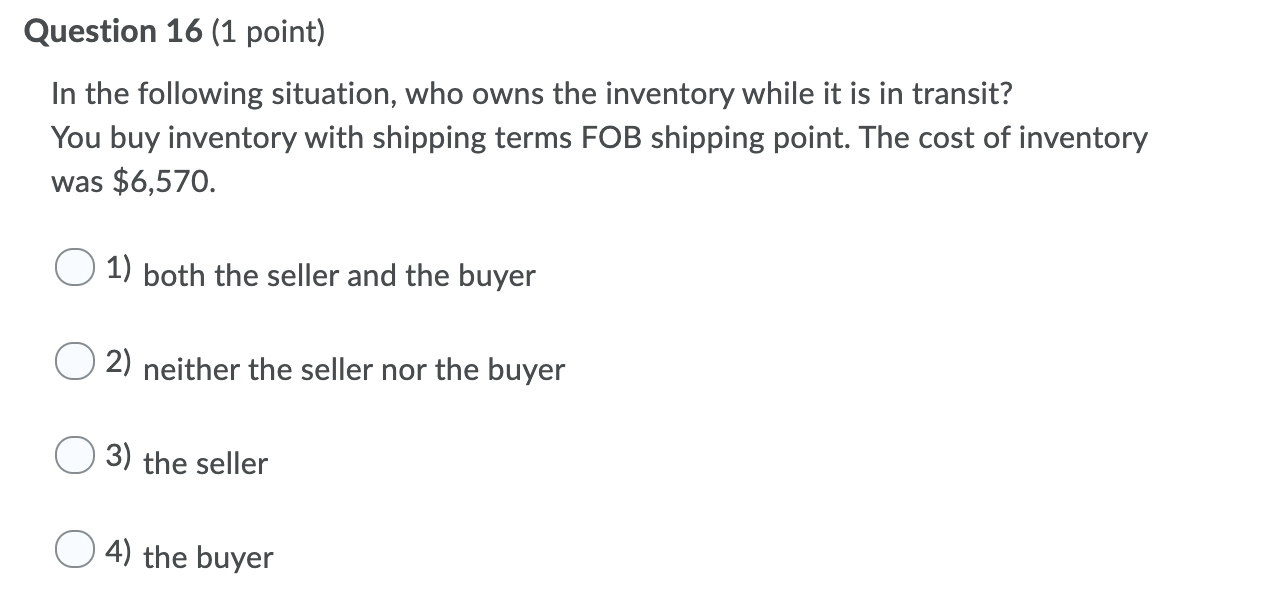Image resolution: width=1279 pixels, height=611 pixels.
Task: Click the circle next to 'the buyer'
Action: coord(73,548)
